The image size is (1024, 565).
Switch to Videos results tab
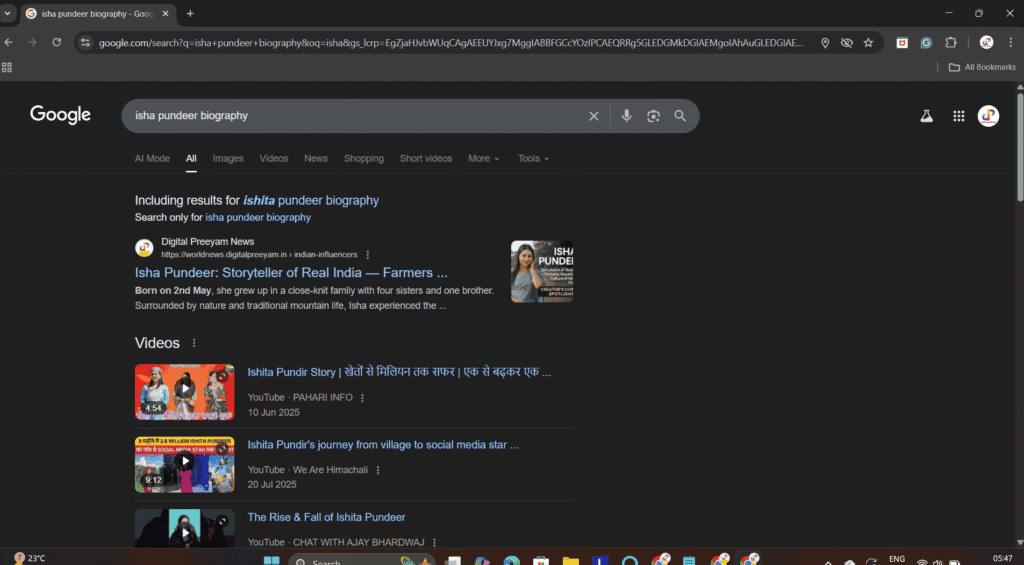click(x=274, y=159)
